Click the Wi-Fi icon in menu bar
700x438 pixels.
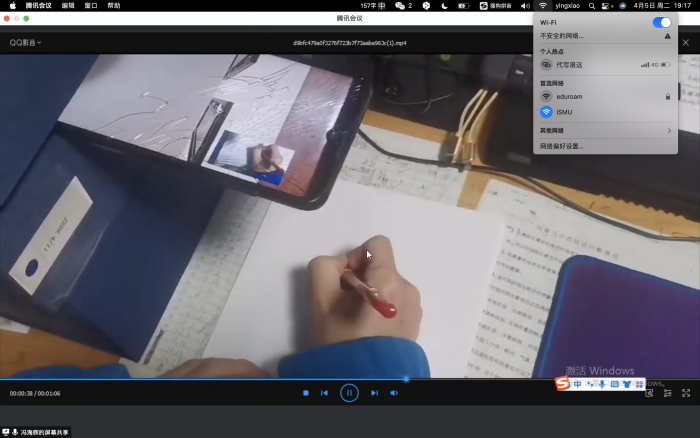(542, 6)
